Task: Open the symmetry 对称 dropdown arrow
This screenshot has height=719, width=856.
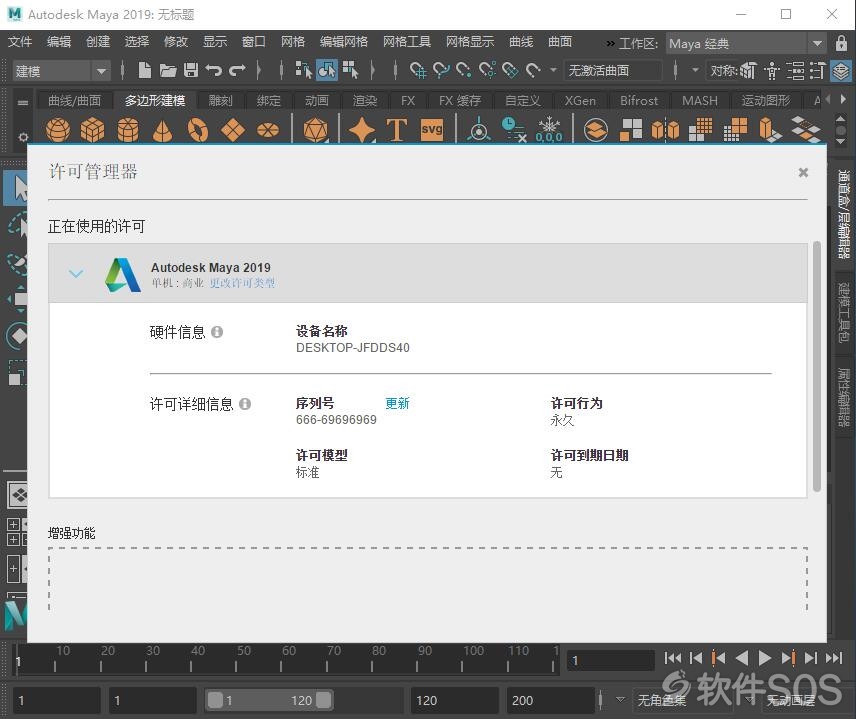Action: [x=695, y=70]
